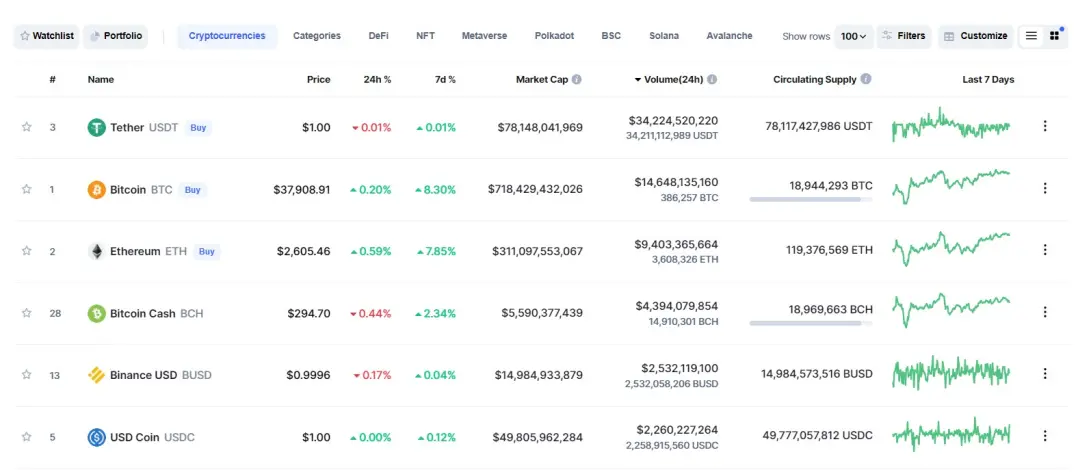
Task: Open the Ethereum row three-dot menu
Action: click(x=1045, y=249)
